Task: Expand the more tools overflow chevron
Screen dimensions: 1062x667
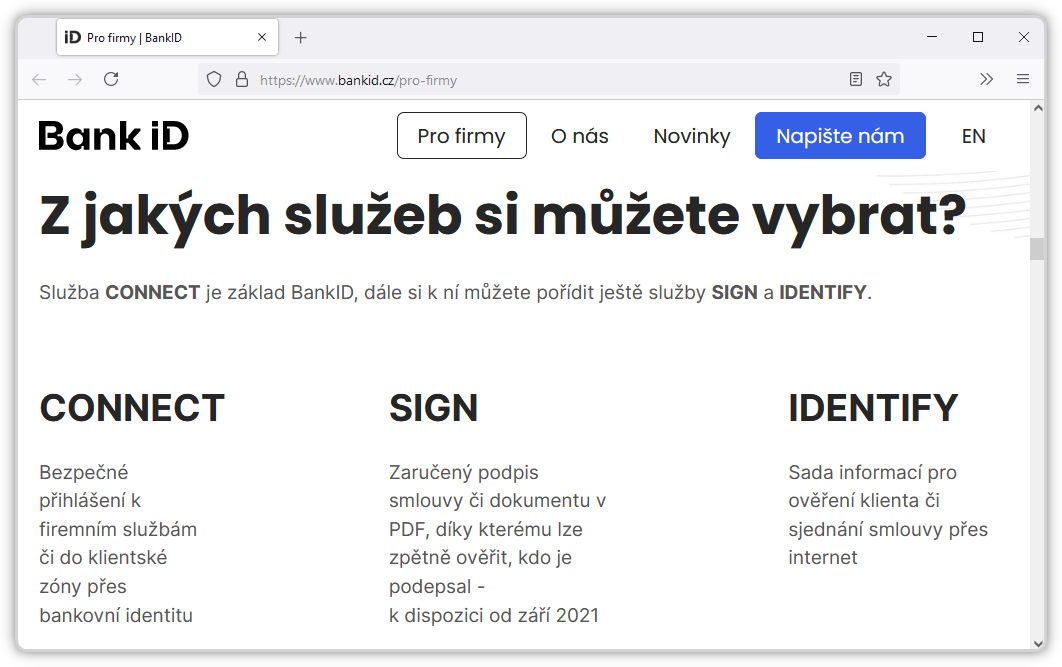Action: 987,80
